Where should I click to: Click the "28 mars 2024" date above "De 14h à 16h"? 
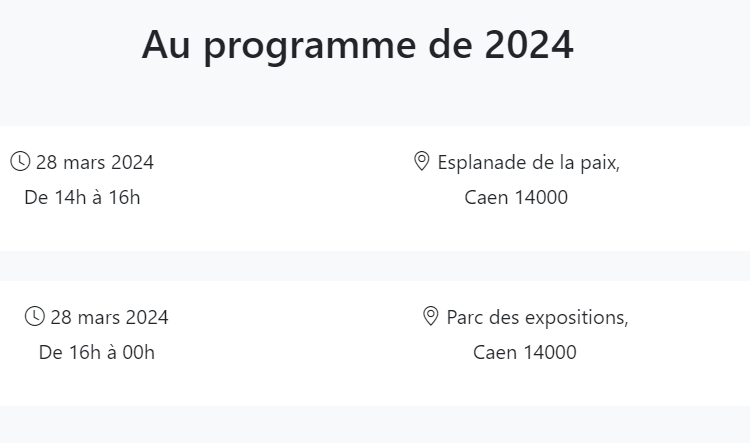pyautogui.click(x=95, y=163)
